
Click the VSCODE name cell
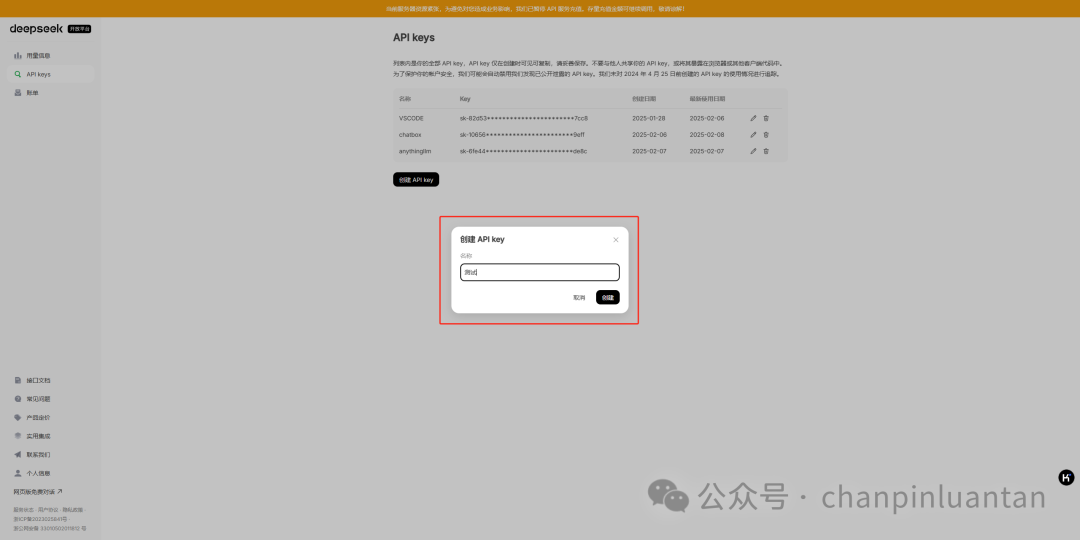coord(411,118)
